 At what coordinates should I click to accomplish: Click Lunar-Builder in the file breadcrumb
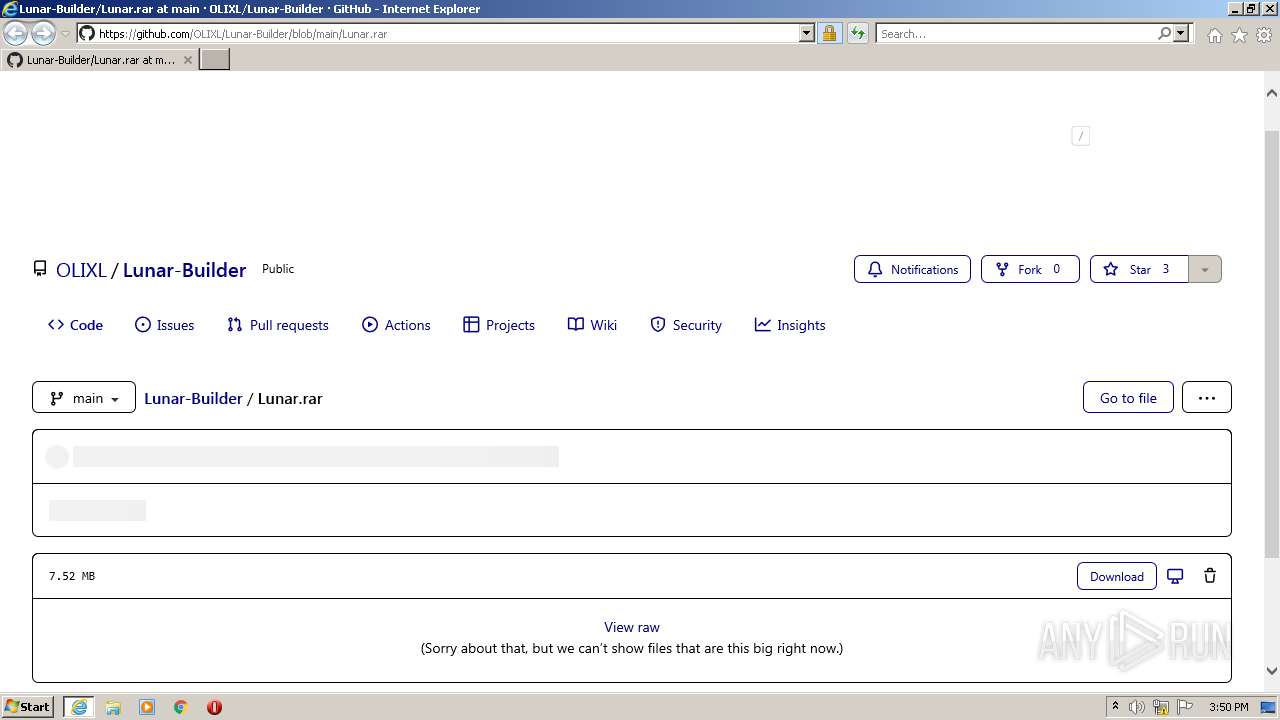[x=193, y=398]
